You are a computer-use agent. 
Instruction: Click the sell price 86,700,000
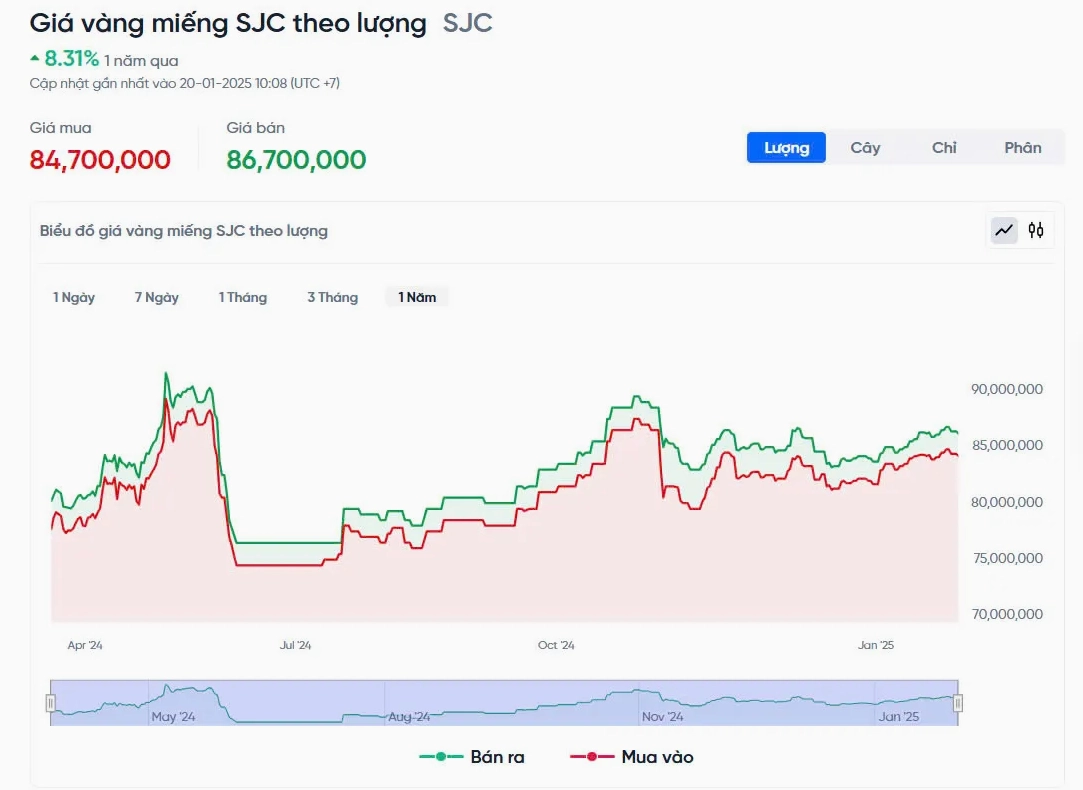(296, 160)
